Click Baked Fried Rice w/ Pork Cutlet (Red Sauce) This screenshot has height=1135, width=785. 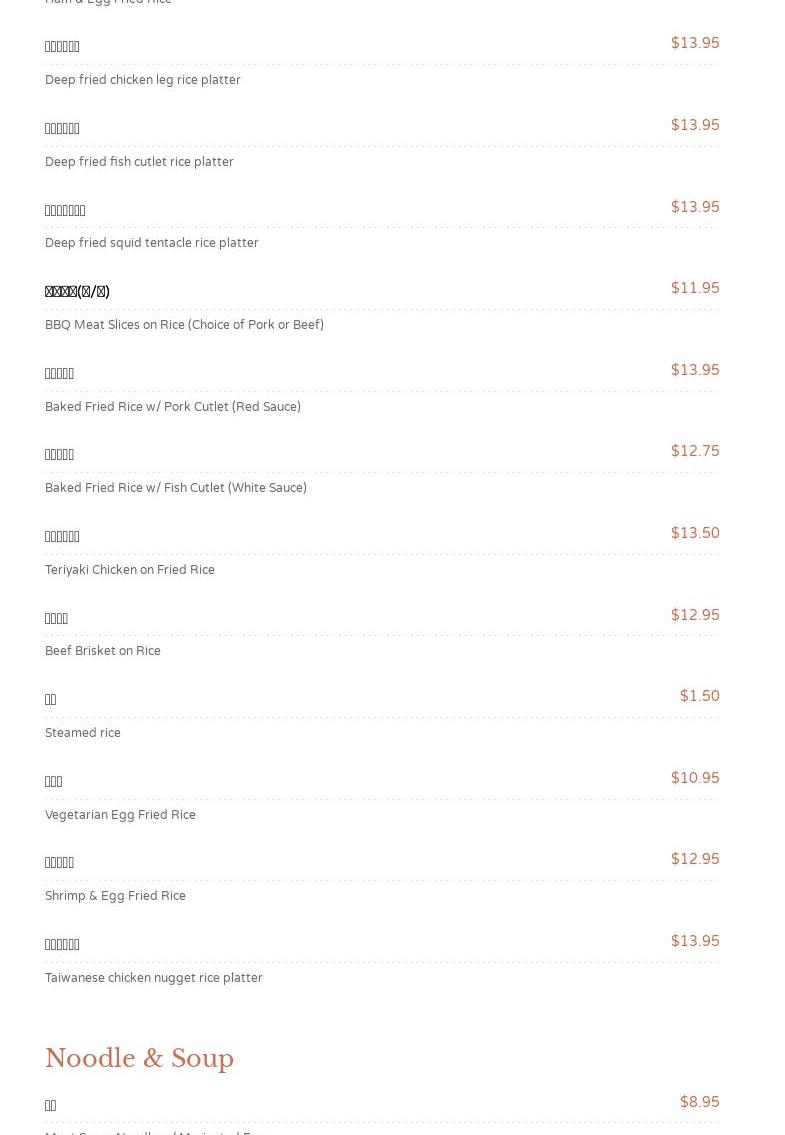[x=172, y=407]
